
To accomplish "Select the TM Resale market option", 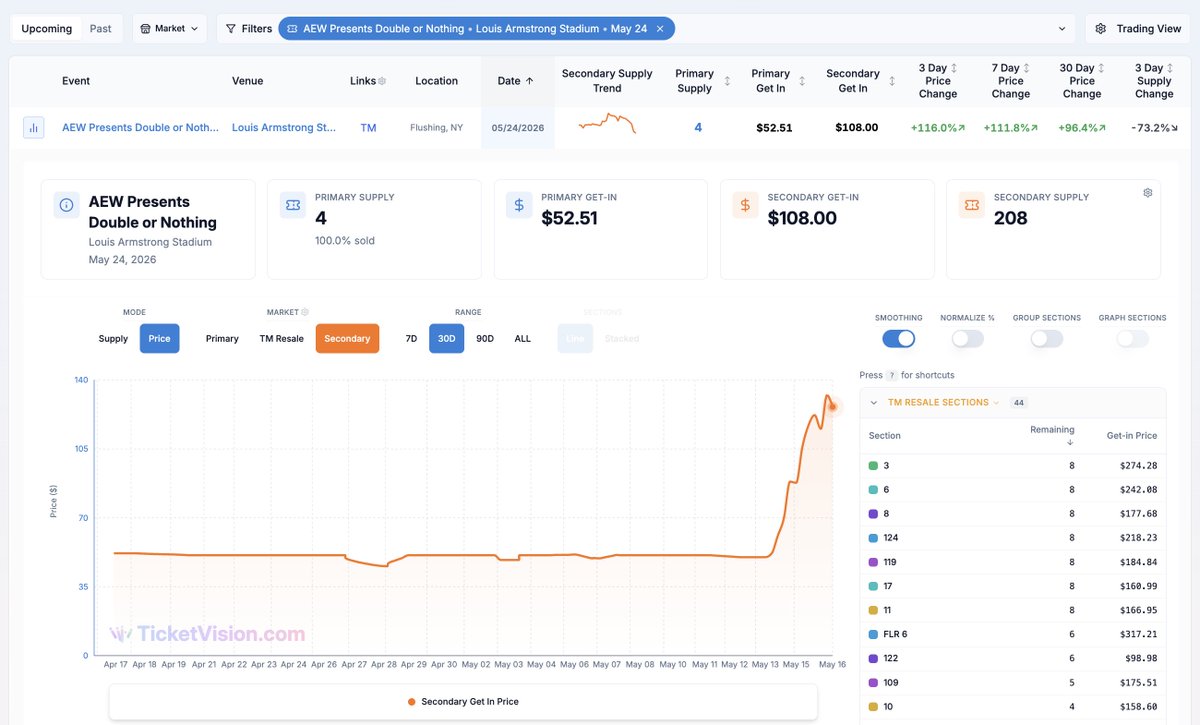I will tap(281, 339).
